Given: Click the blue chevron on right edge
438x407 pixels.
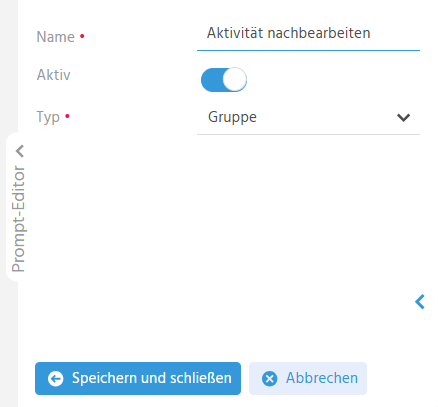Looking at the screenshot, I should pyautogui.click(x=420, y=302).
